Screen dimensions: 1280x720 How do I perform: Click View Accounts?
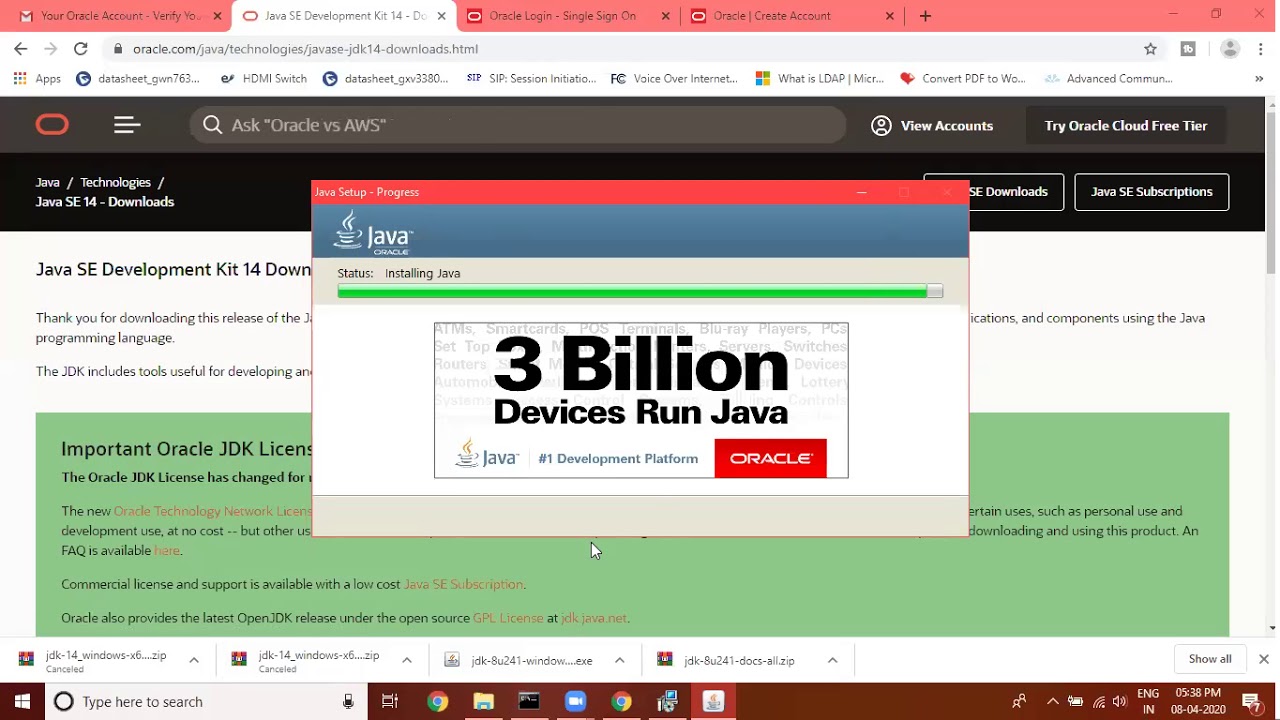click(x=946, y=125)
